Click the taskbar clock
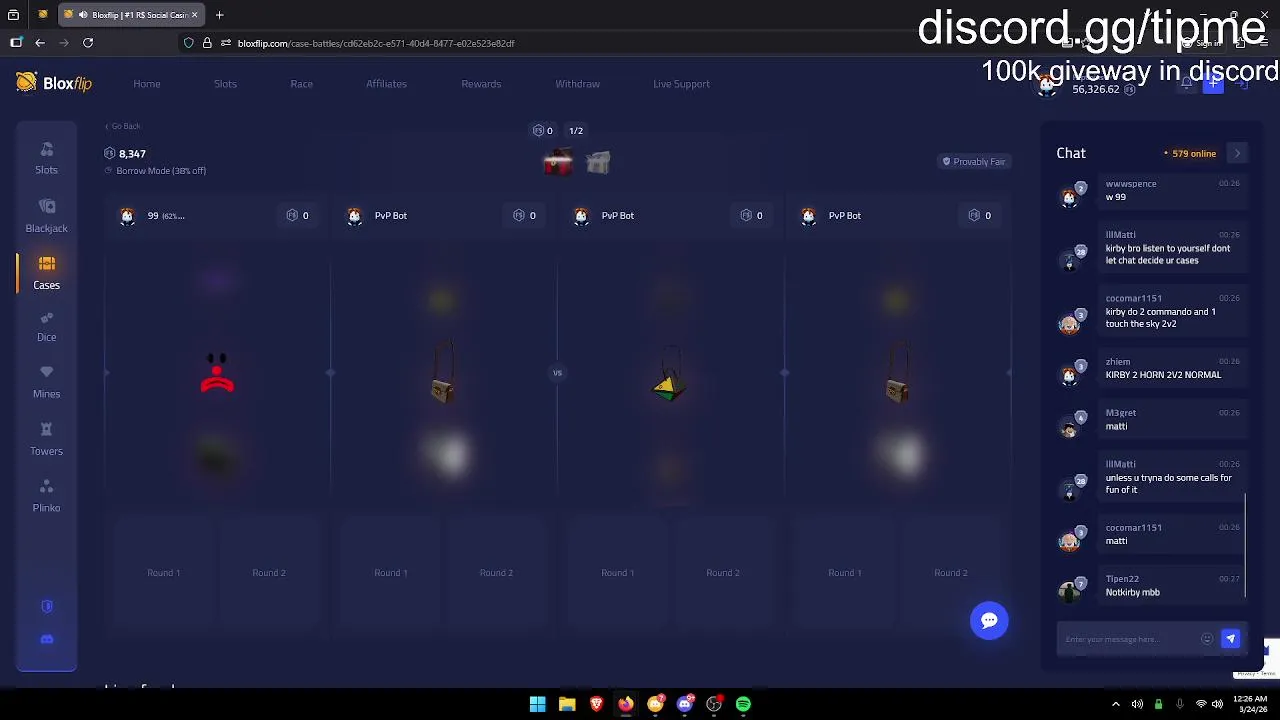The height and width of the screenshot is (720, 1280). click(x=1250, y=704)
